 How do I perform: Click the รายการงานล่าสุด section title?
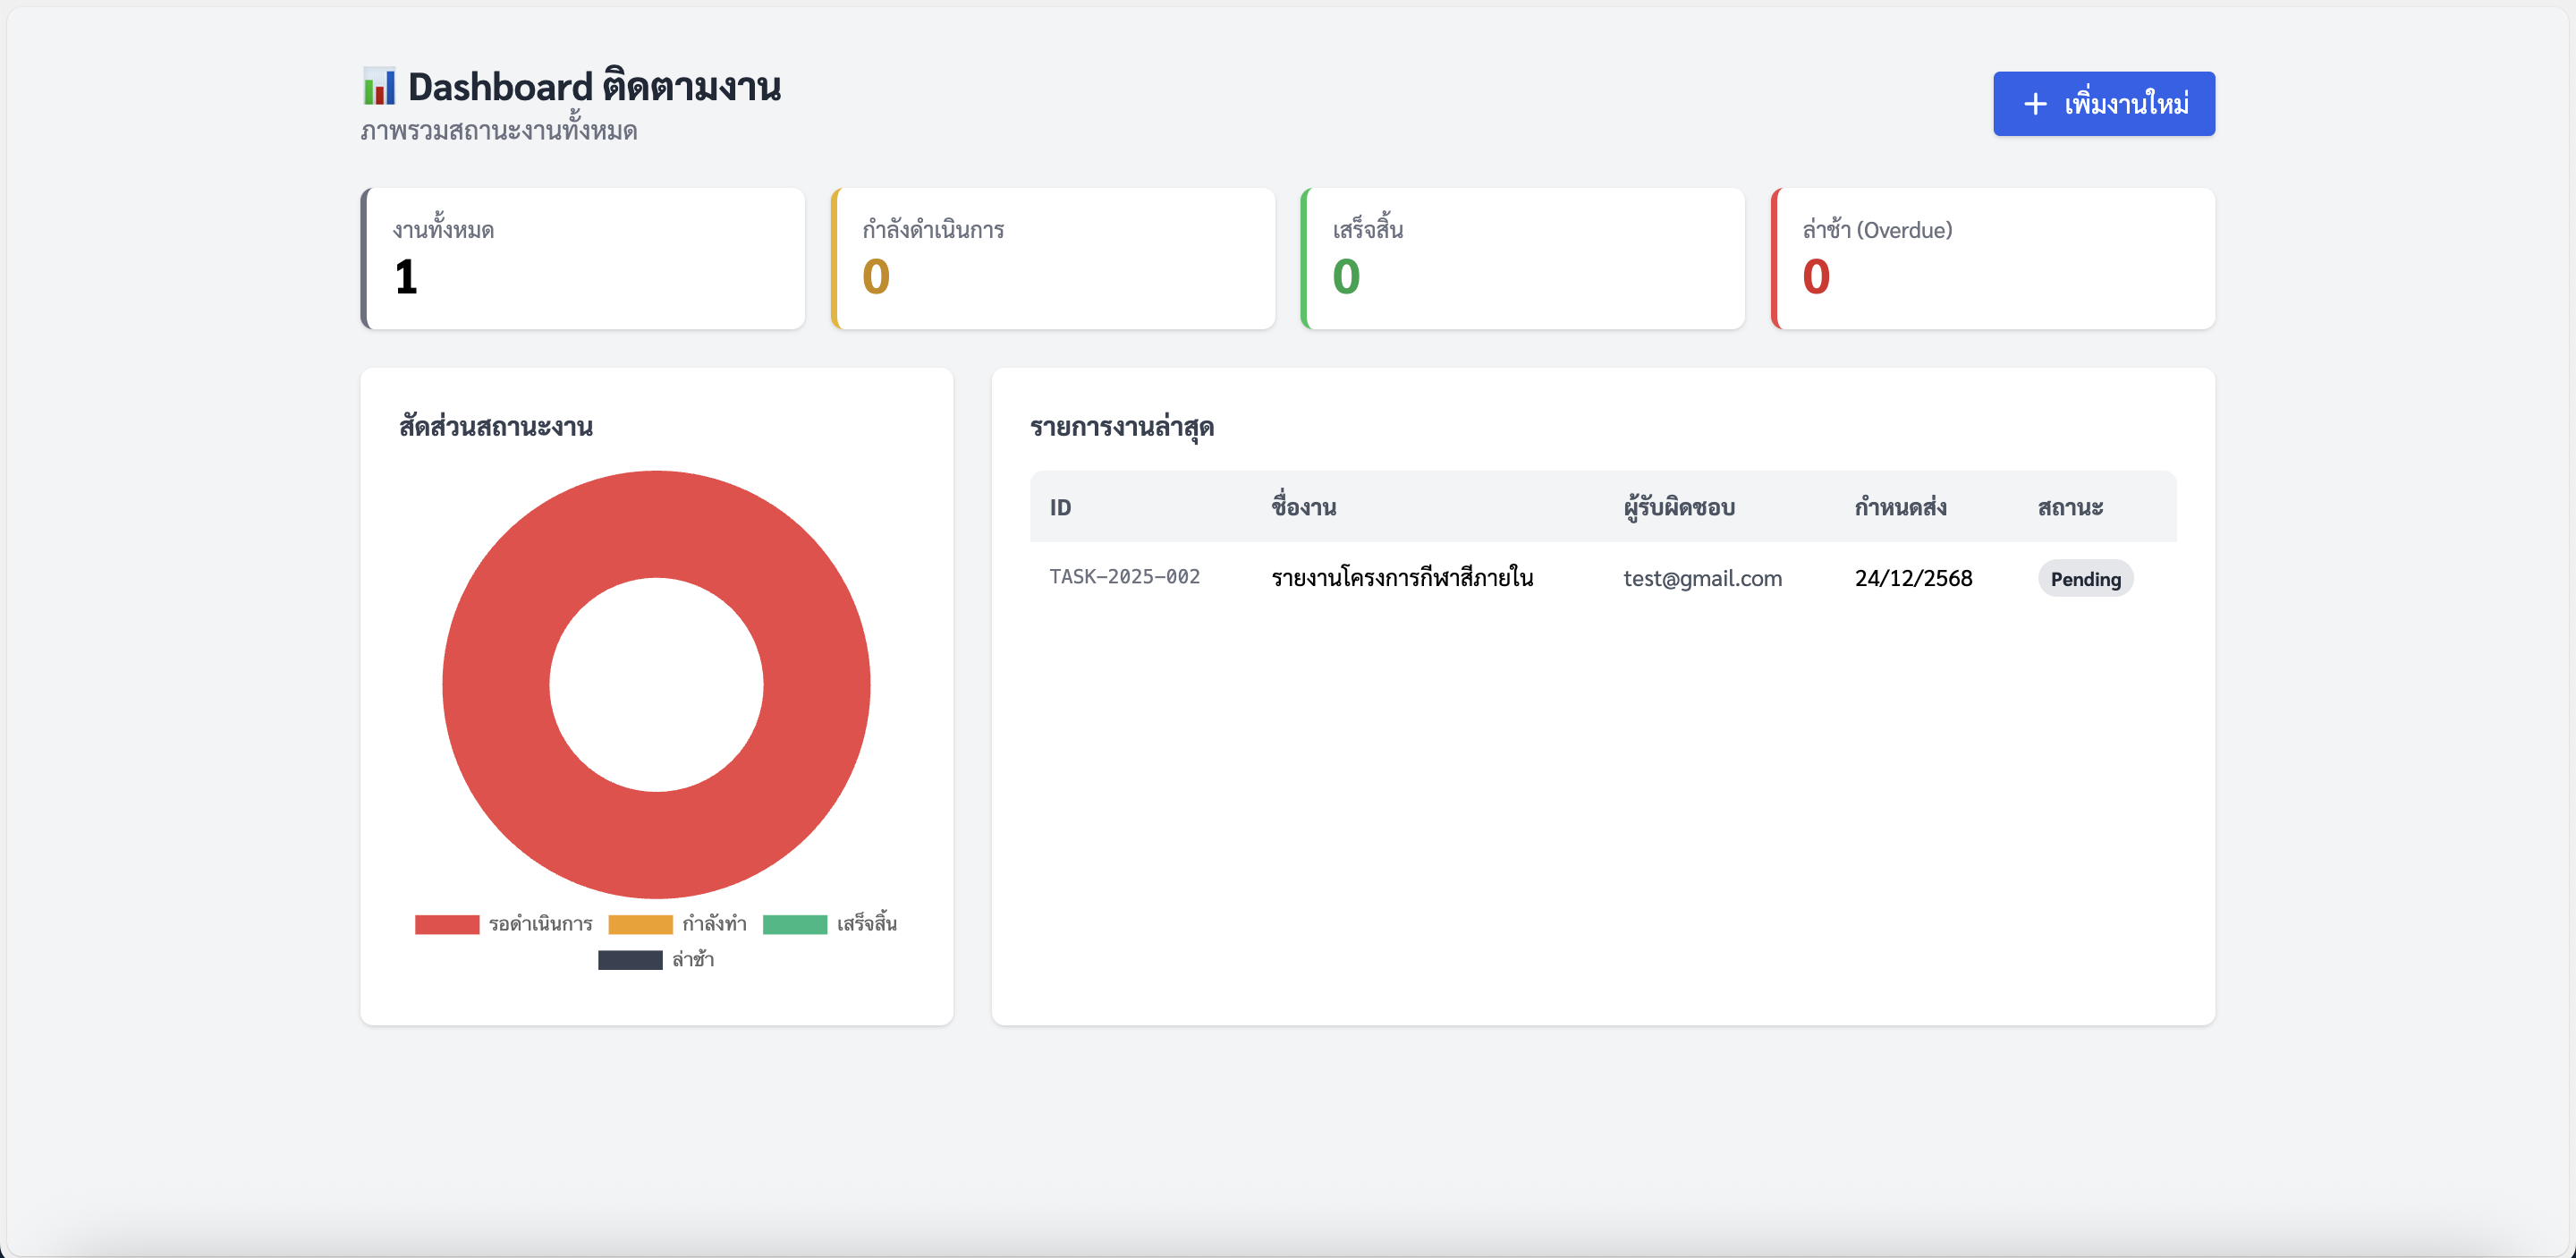point(1122,427)
